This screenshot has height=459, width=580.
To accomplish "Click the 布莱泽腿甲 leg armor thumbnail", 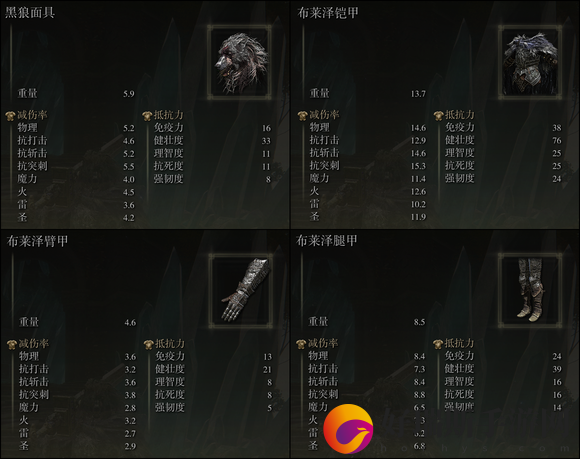I will click(530, 291).
